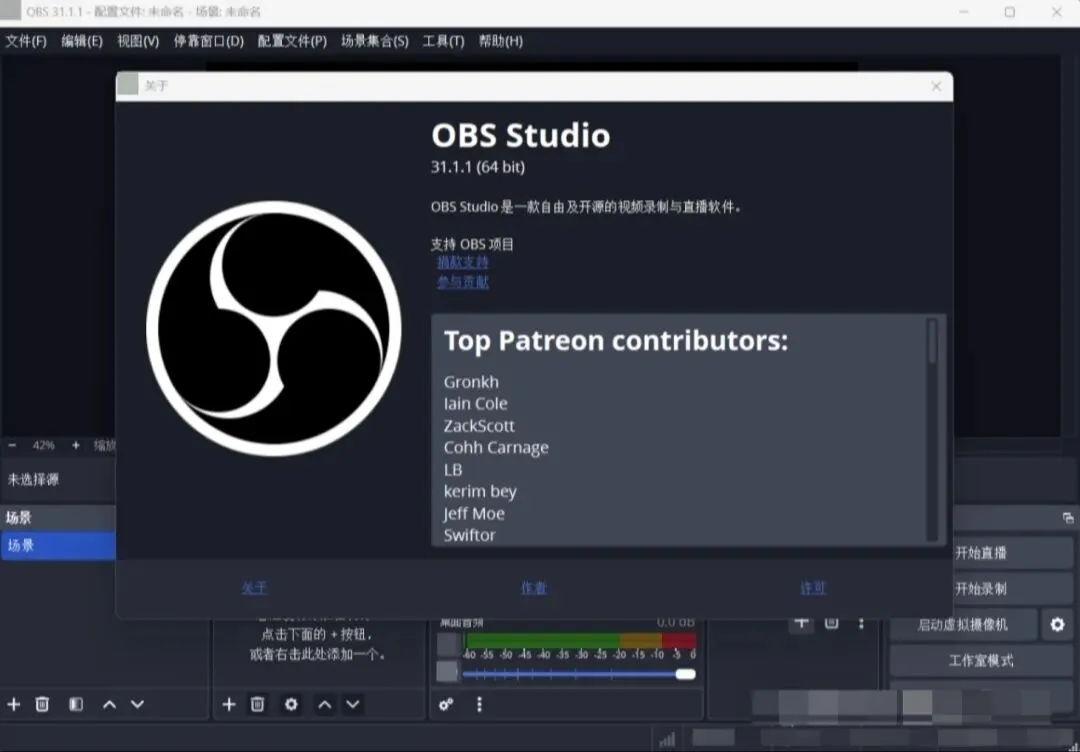Open virtual camera settings gear
Image resolution: width=1080 pixels, height=752 pixels.
coord(1057,625)
